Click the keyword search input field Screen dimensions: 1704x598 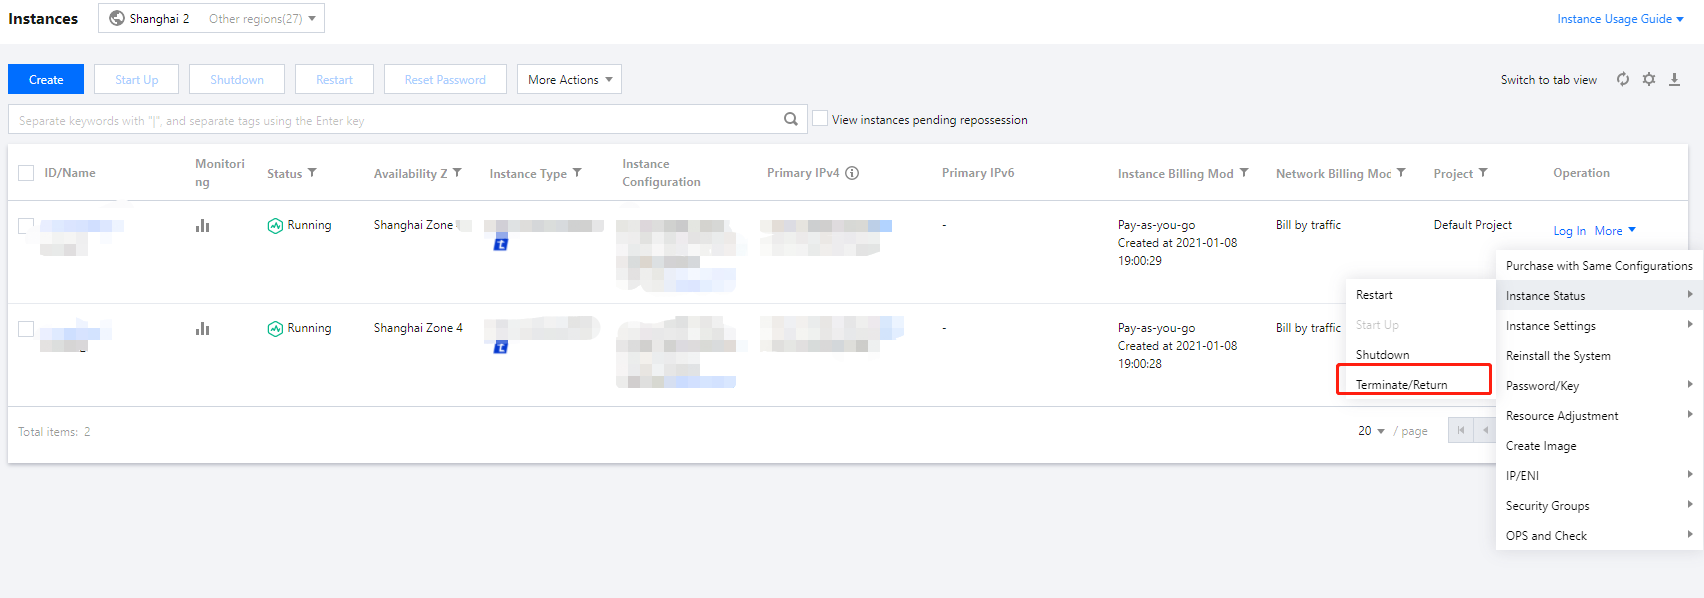pos(395,120)
